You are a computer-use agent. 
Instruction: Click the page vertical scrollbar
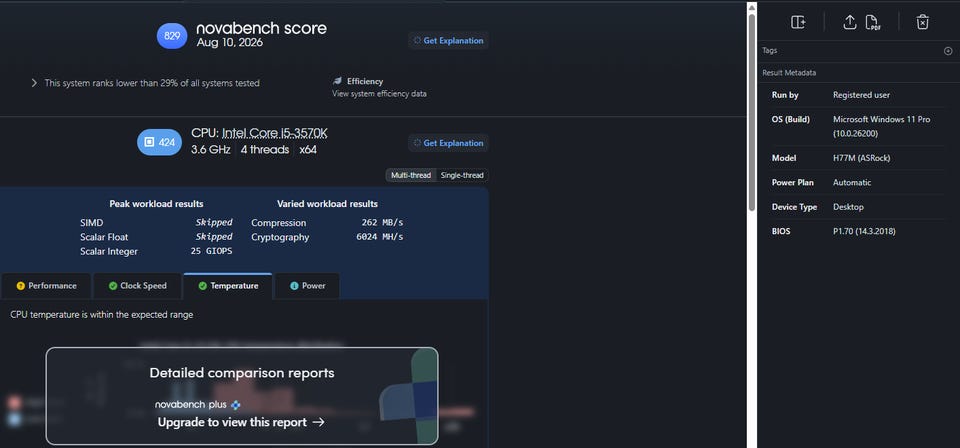pos(752,113)
